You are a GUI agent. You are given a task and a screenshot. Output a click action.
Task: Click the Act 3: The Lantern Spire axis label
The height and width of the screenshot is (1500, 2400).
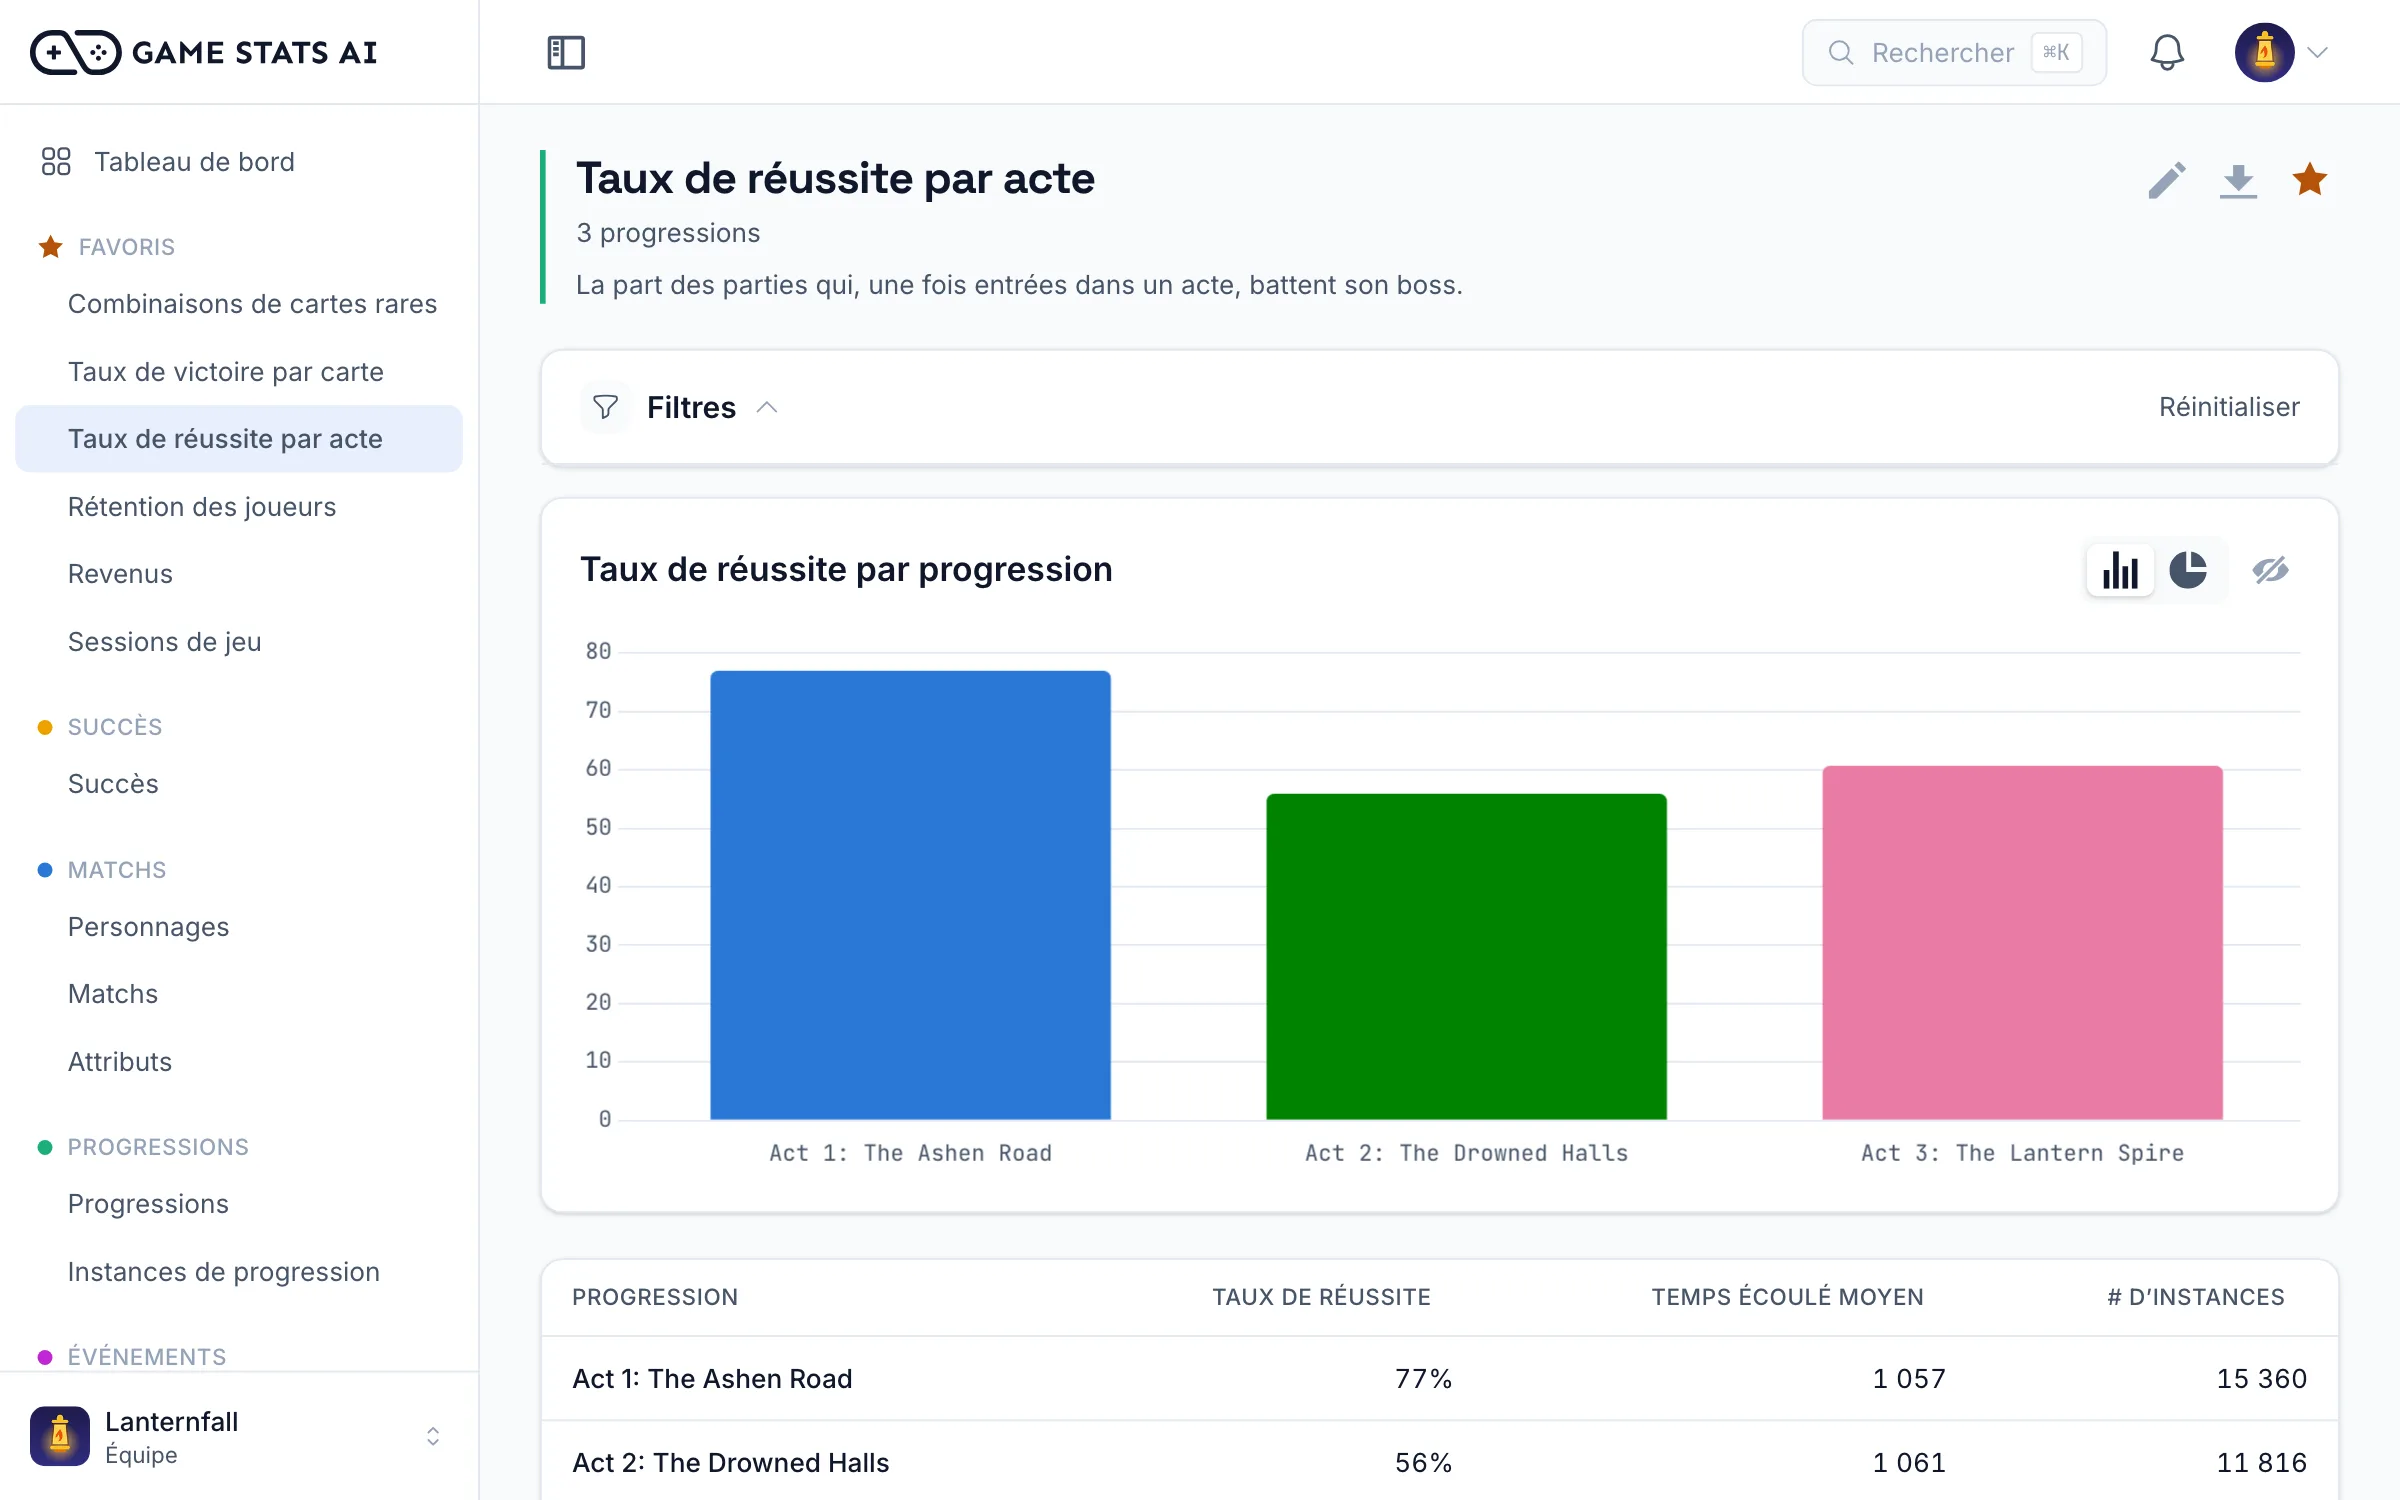(x=2022, y=1153)
